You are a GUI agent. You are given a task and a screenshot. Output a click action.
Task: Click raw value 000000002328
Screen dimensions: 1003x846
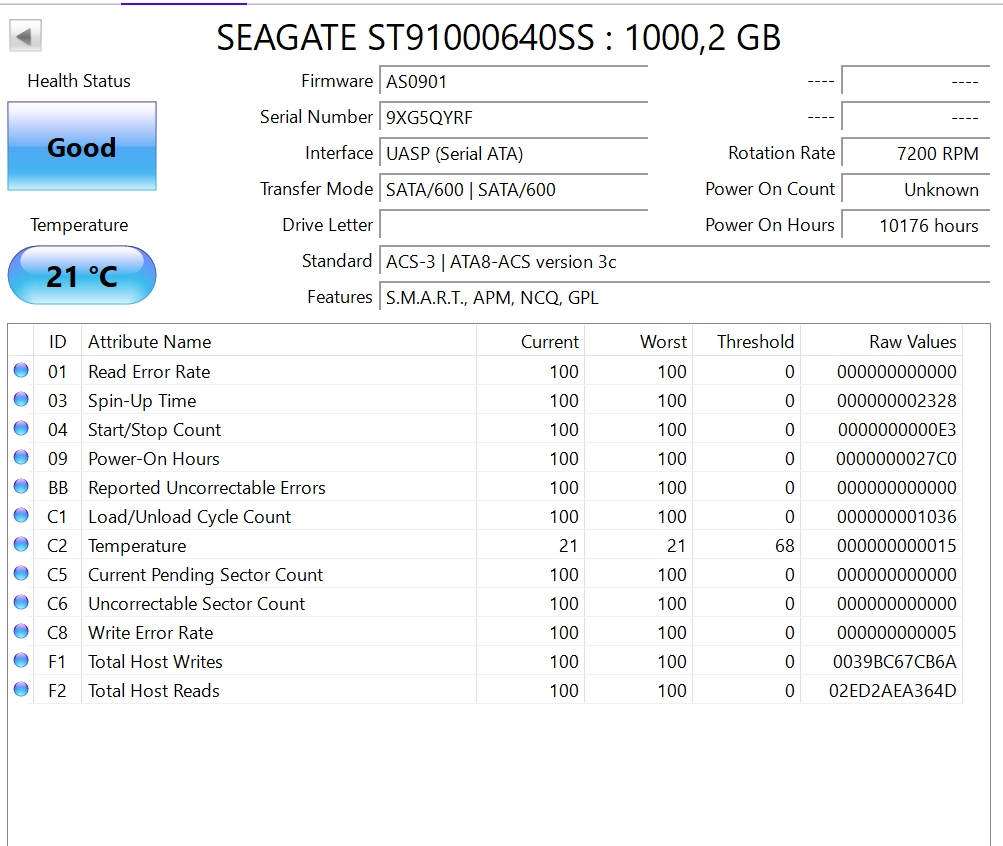[x=896, y=401]
